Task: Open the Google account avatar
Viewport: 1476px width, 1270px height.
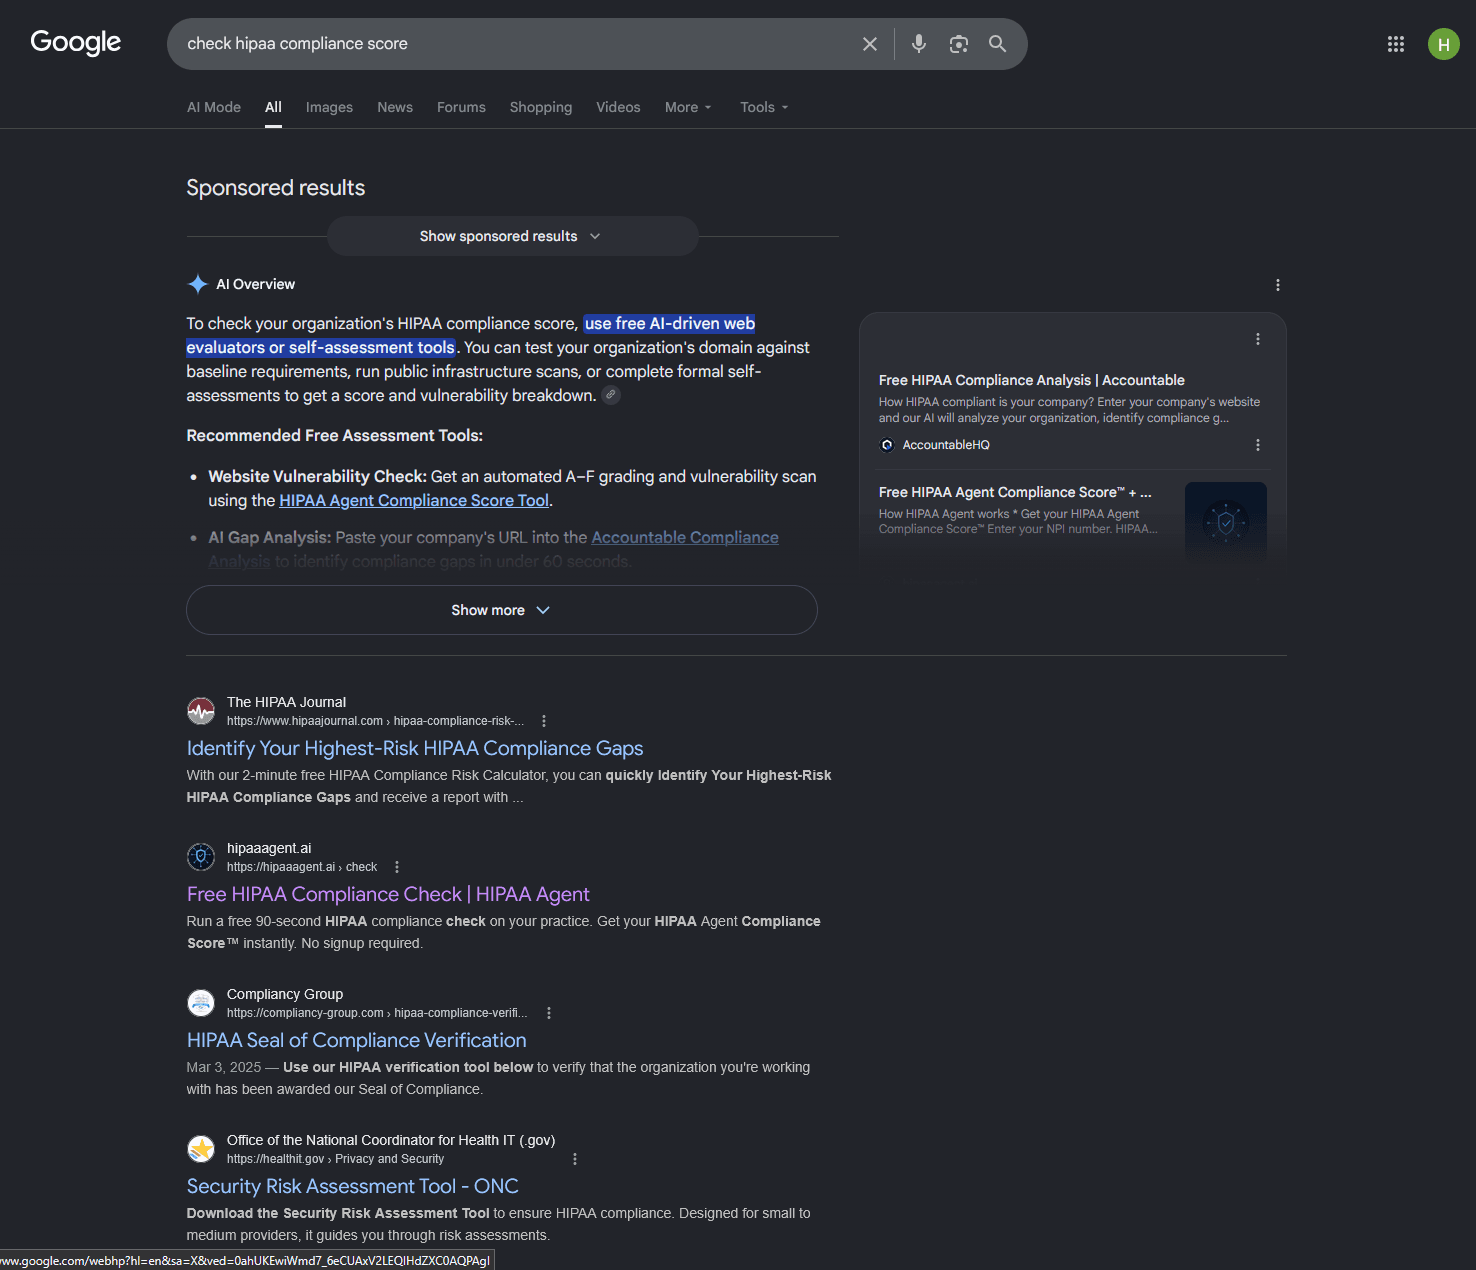Action: (x=1444, y=44)
